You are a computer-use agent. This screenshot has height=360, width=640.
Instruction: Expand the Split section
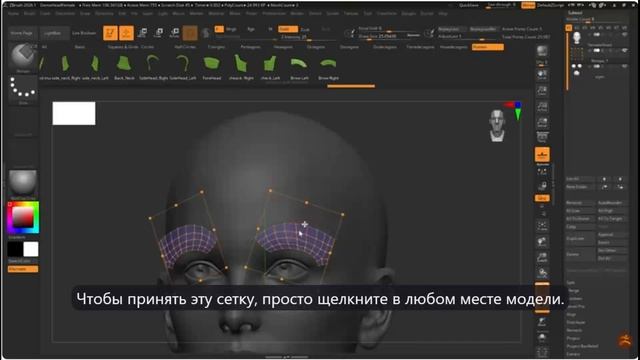tap(571, 282)
